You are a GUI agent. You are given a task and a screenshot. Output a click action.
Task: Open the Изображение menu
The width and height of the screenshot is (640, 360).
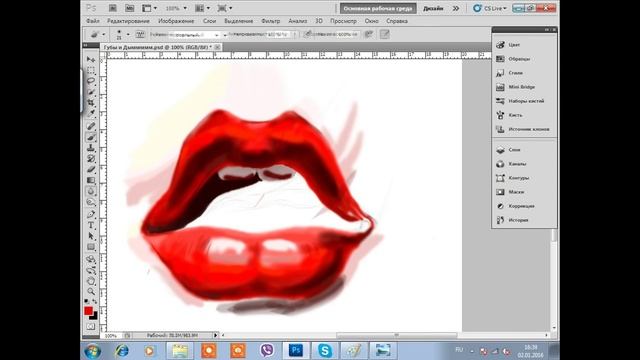[176, 21]
